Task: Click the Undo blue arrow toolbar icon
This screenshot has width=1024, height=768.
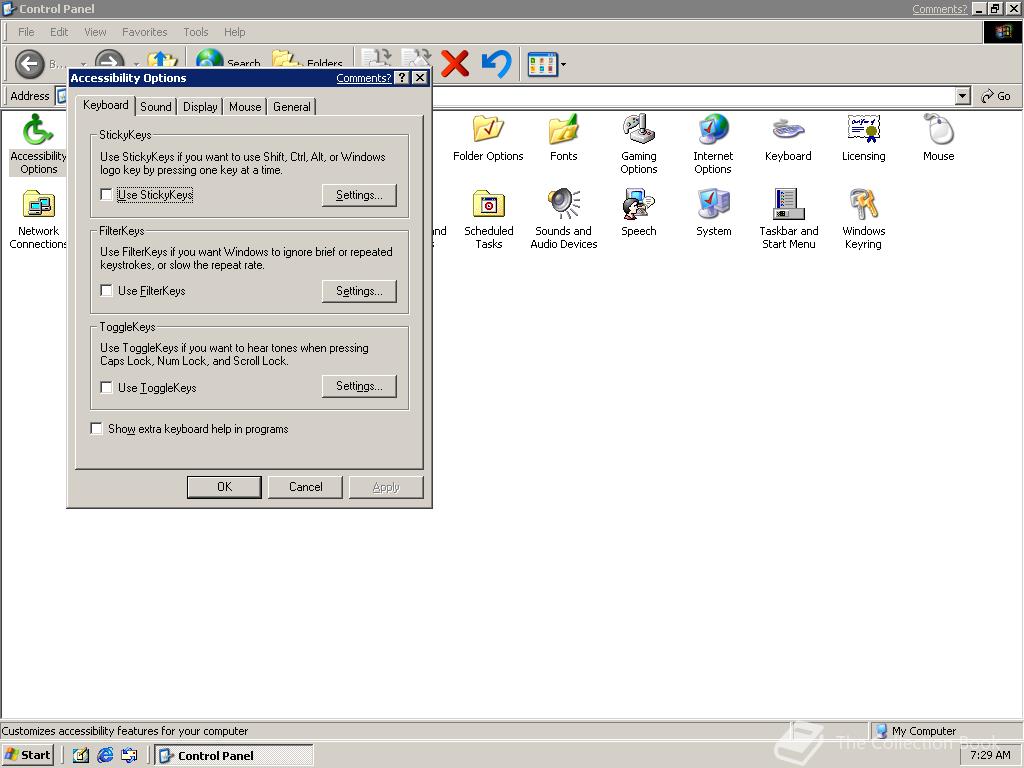Action: (x=496, y=64)
